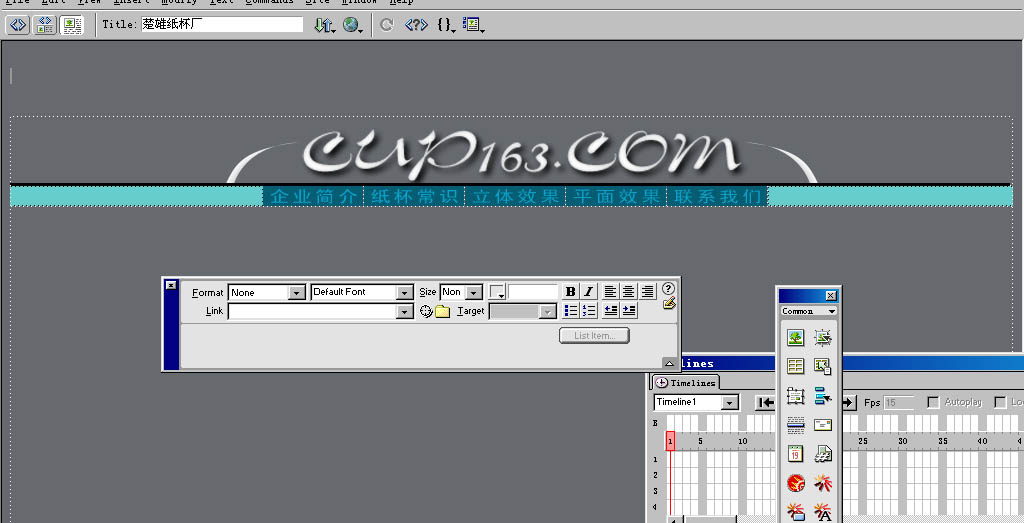Open the Common category menu in insert panel

[x=809, y=311]
